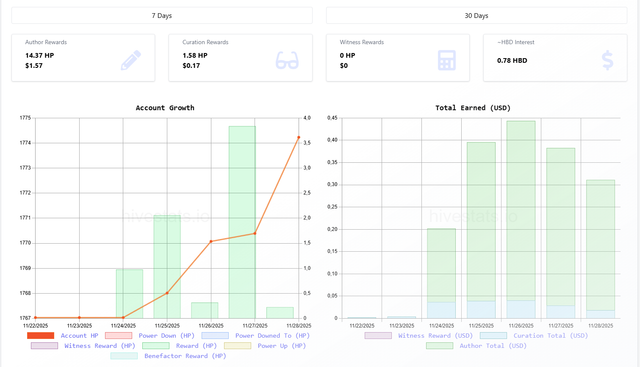Click the 11/28/2025 account HP line point

299,138
